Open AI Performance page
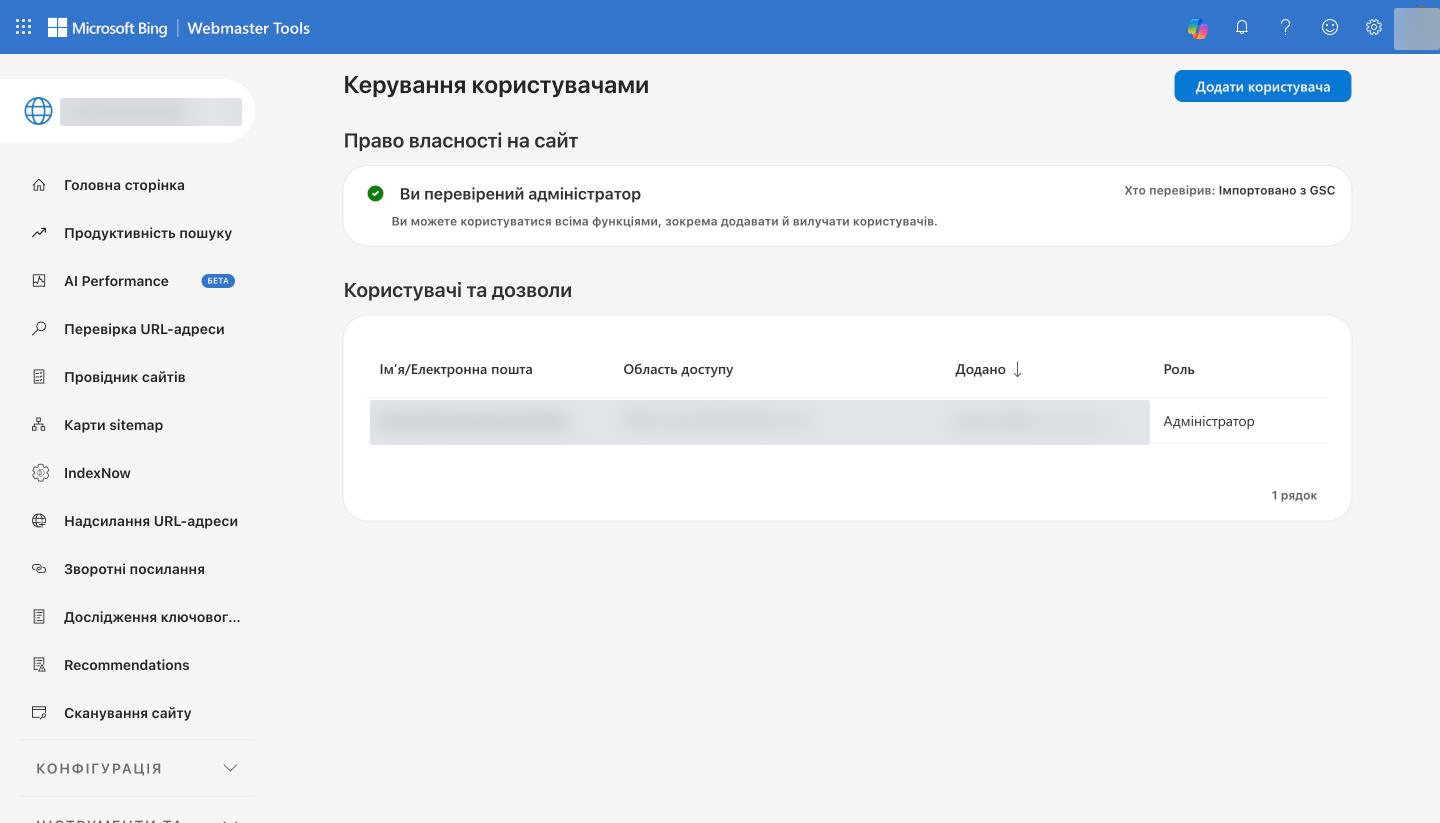The image size is (1440, 823). click(116, 281)
